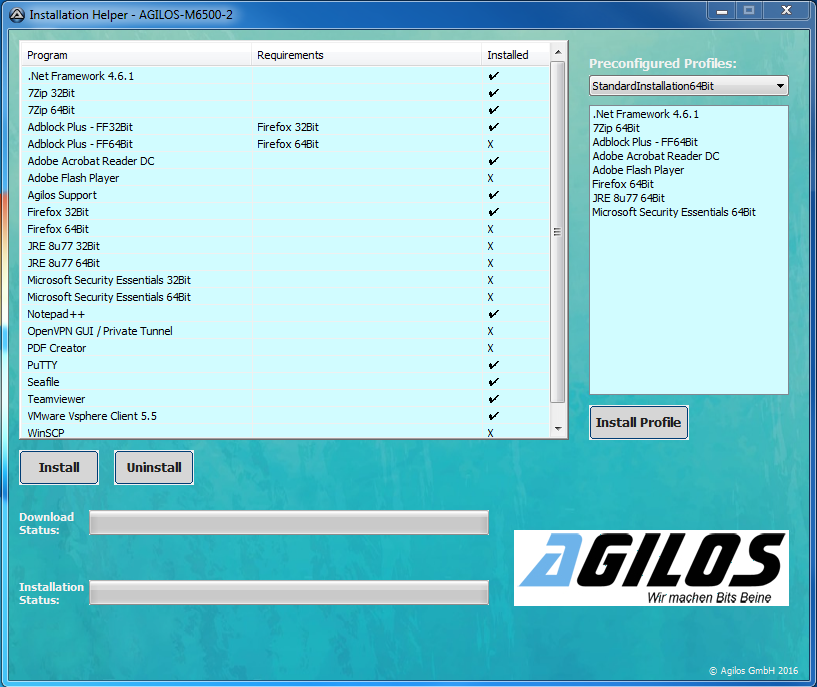Click the Install Profile button

tap(639, 422)
